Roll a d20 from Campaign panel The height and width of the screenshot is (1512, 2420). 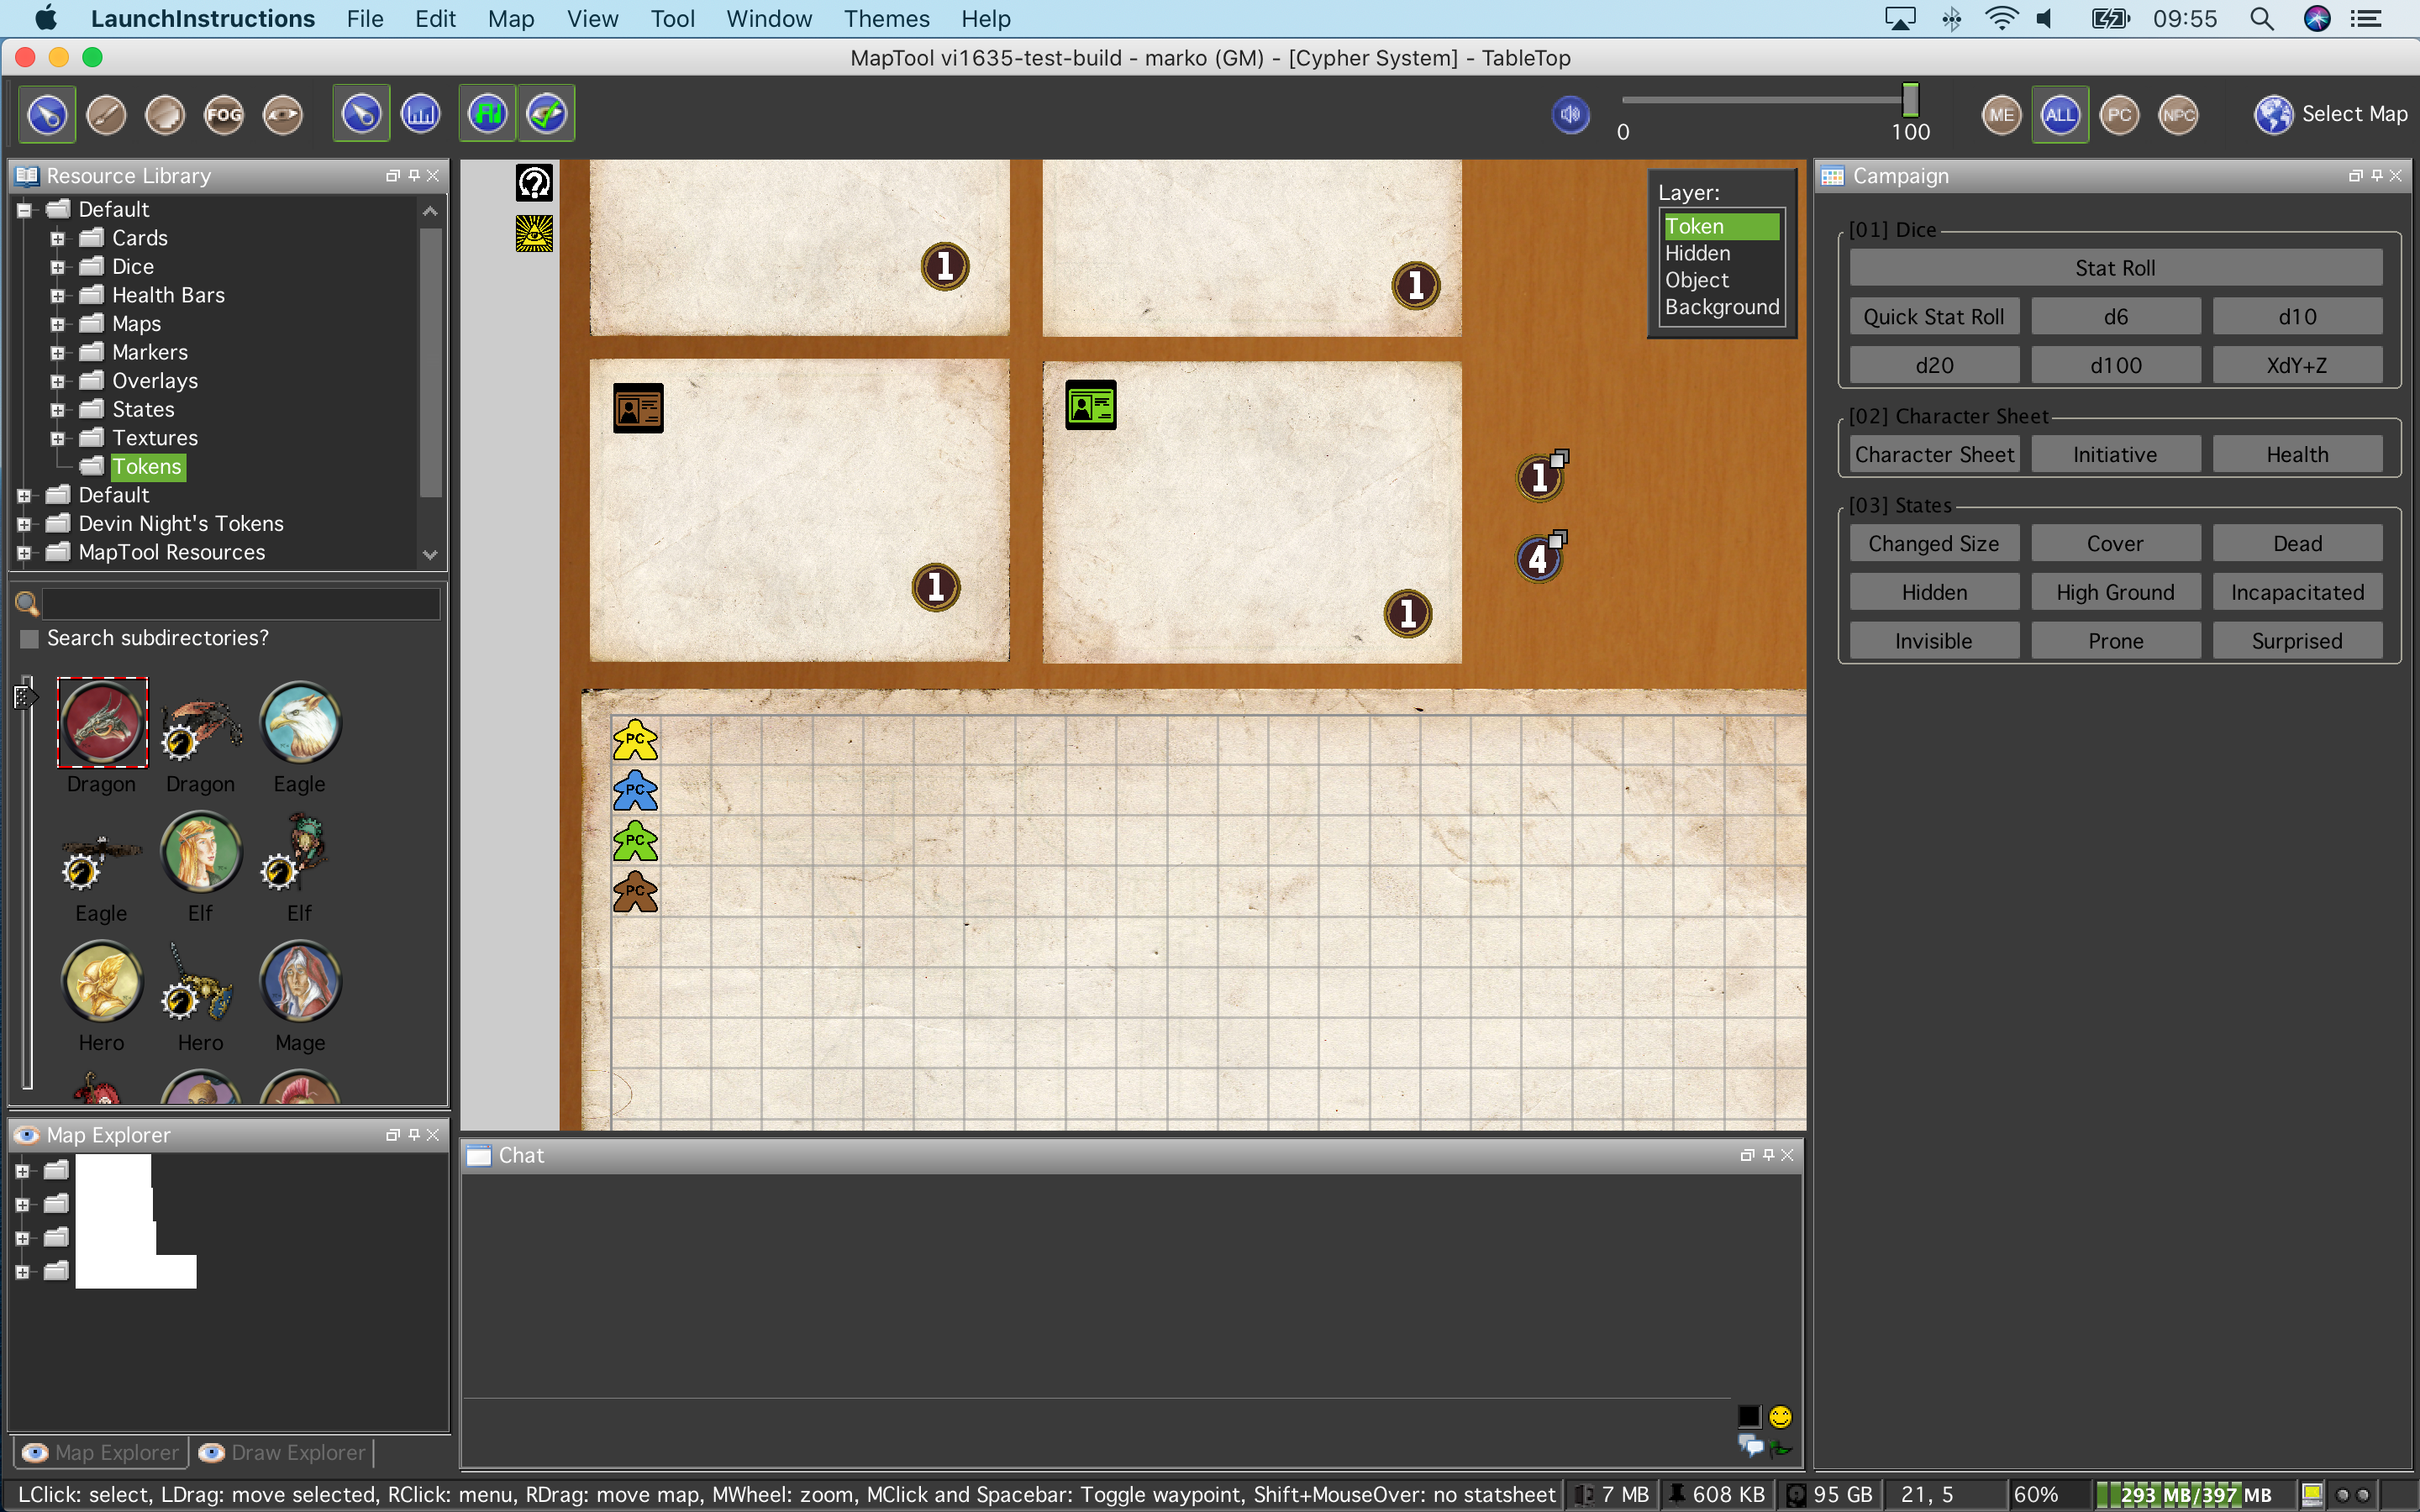click(1934, 365)
